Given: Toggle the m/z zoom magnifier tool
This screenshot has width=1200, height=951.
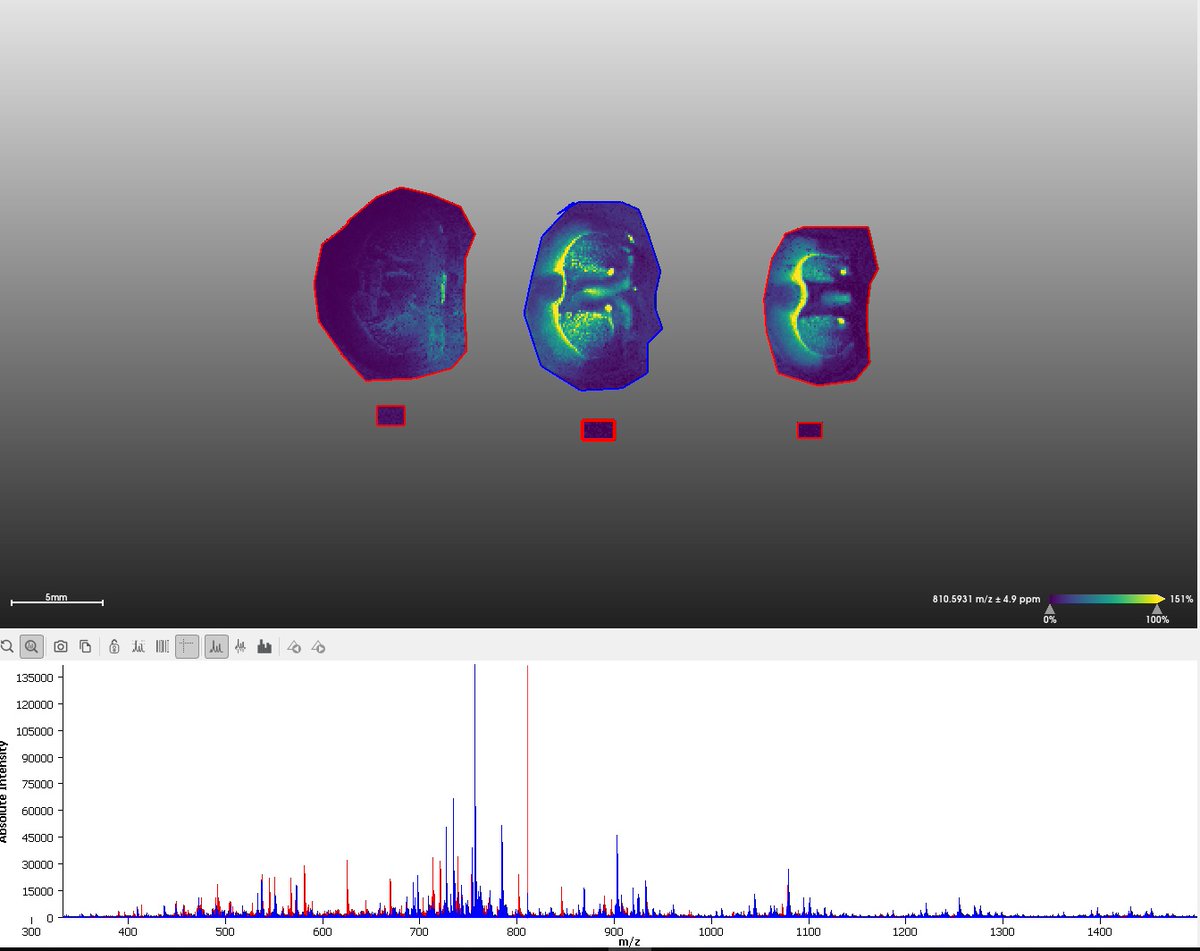Looking at the screenshot, I should pos(32,647).
